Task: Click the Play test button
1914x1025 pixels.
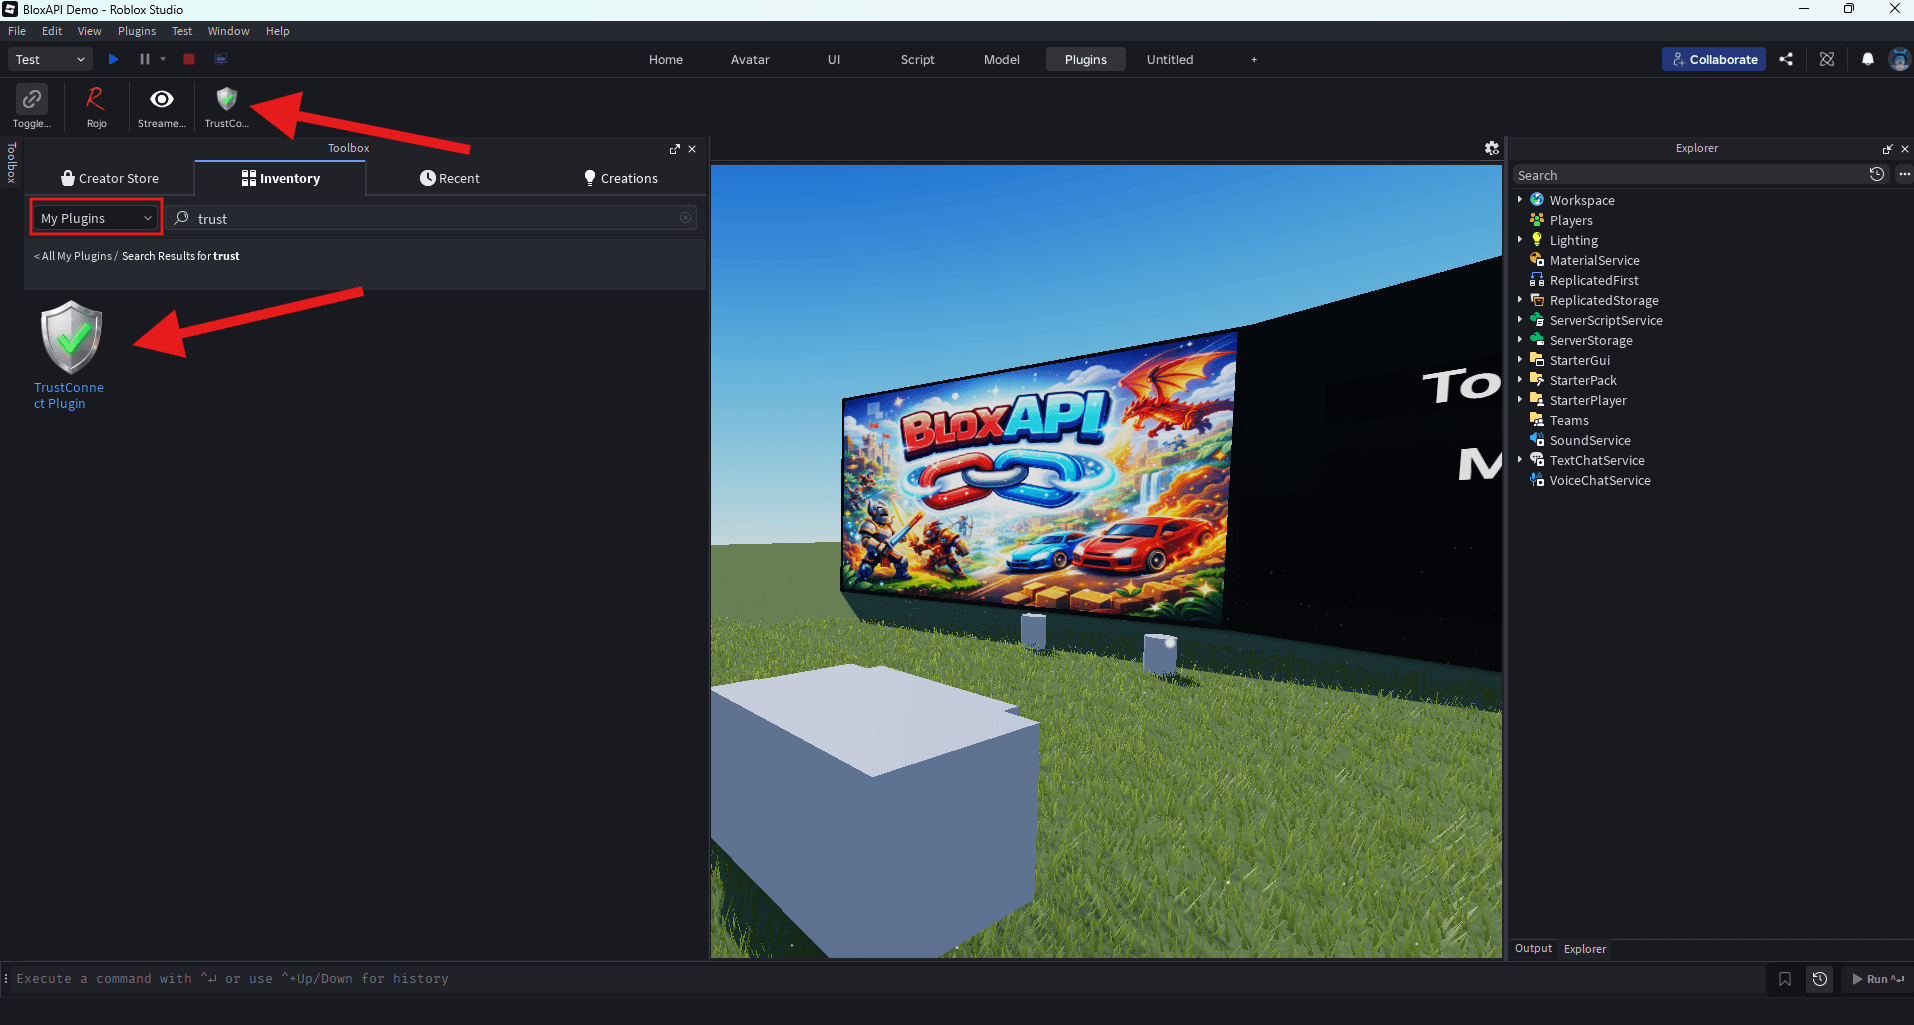Action: 113,59
